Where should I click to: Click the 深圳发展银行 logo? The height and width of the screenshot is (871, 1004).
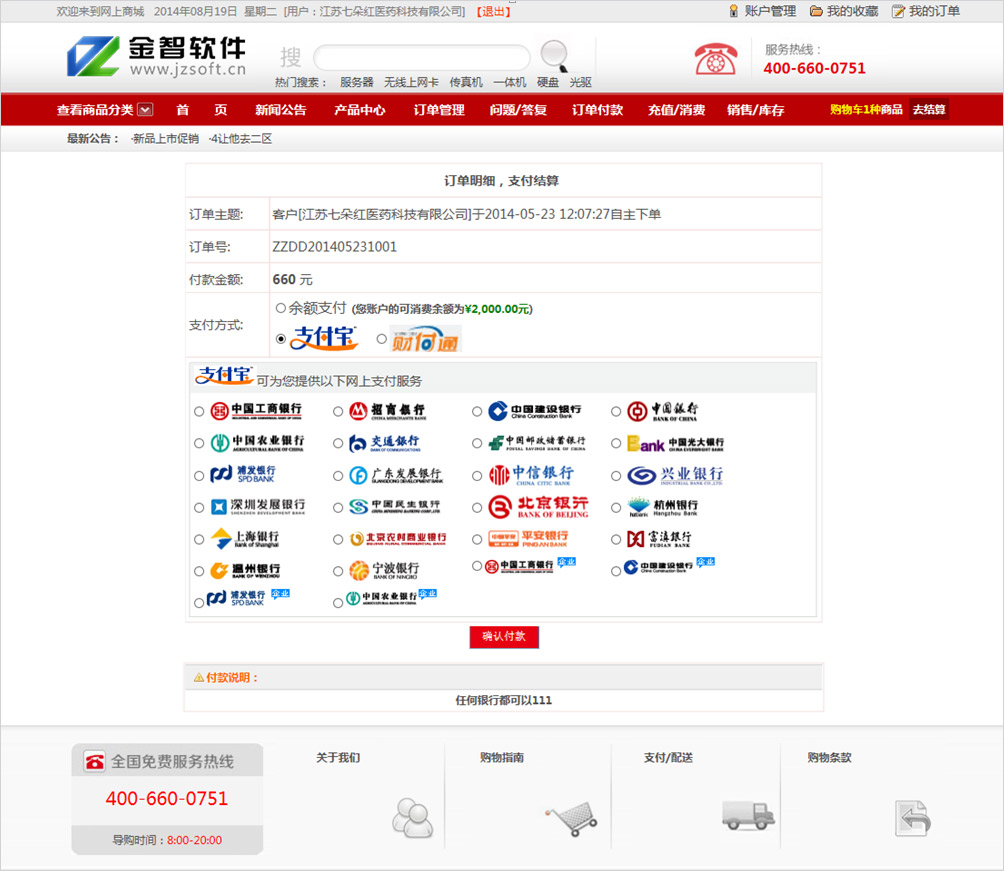tap(258, 507)
